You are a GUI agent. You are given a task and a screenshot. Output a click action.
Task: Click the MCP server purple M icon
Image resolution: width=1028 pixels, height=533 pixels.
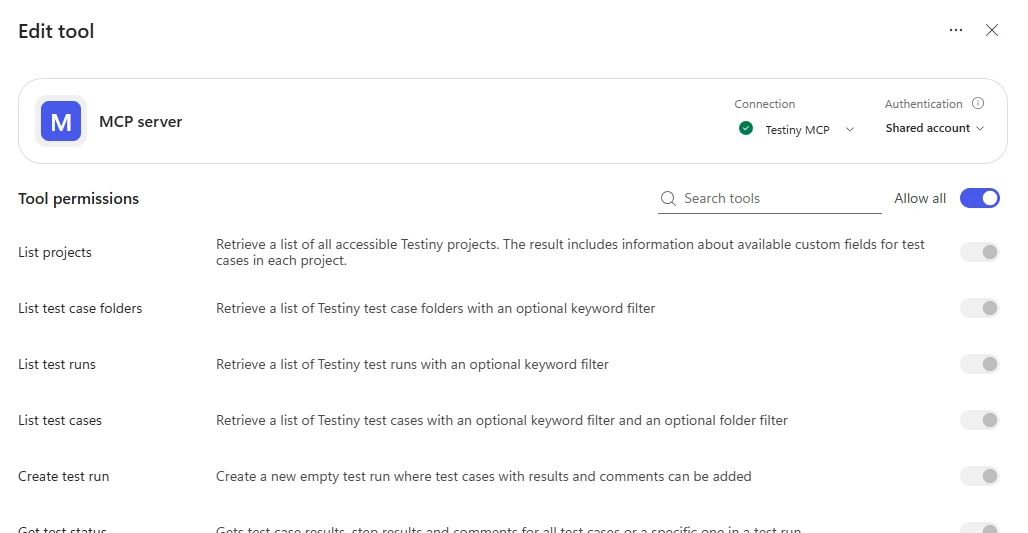click(61, 121)
